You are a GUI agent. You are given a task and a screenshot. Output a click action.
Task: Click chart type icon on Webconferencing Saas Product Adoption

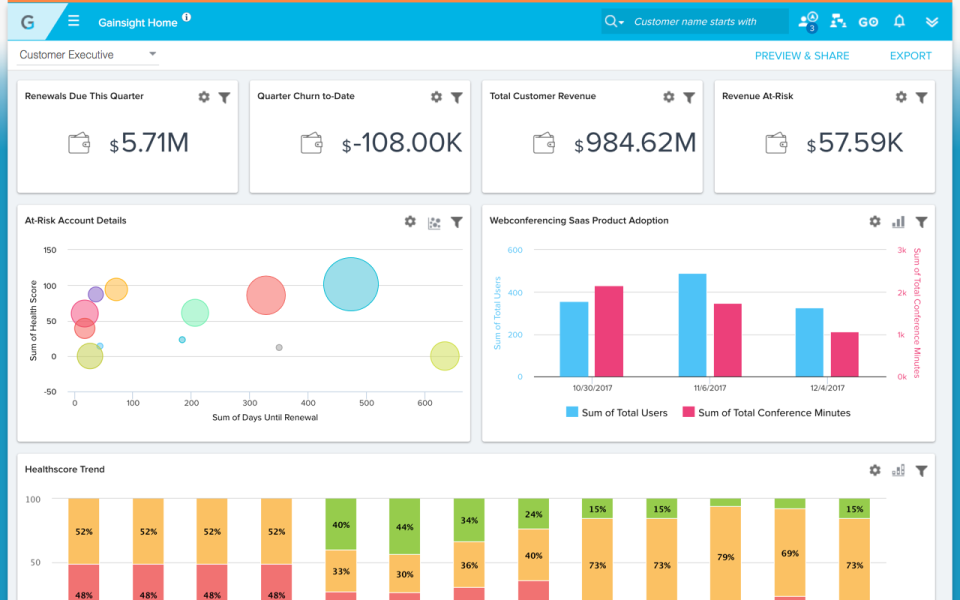click(x=897, y=222)
